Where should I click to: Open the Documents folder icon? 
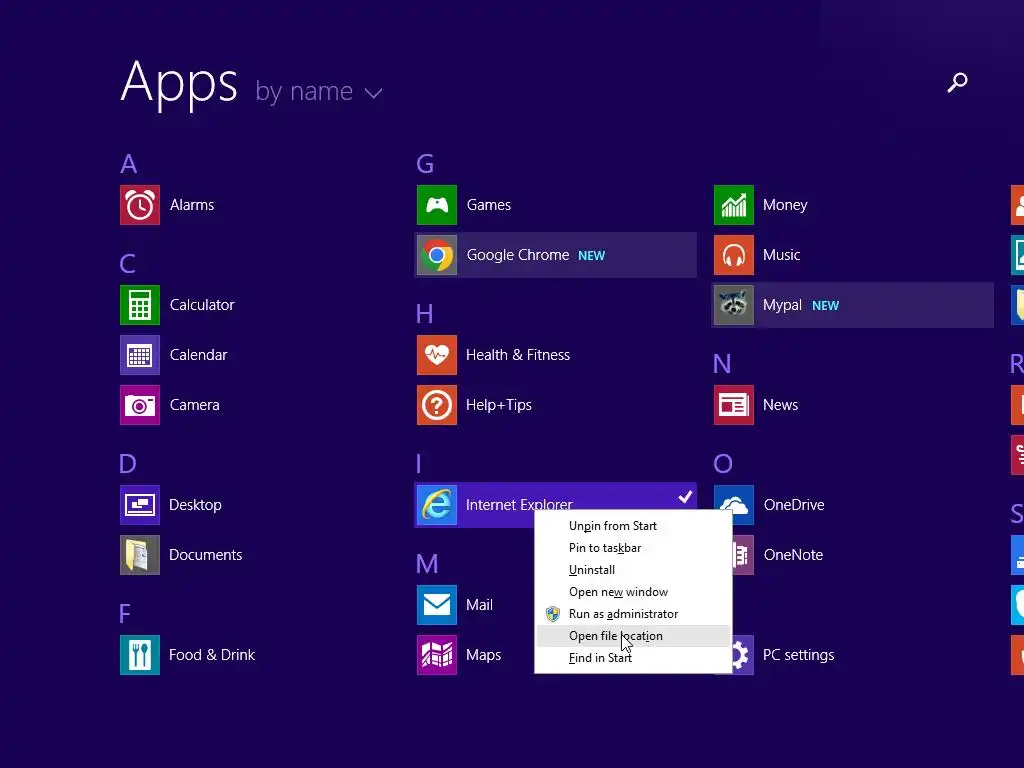(140, 555)
